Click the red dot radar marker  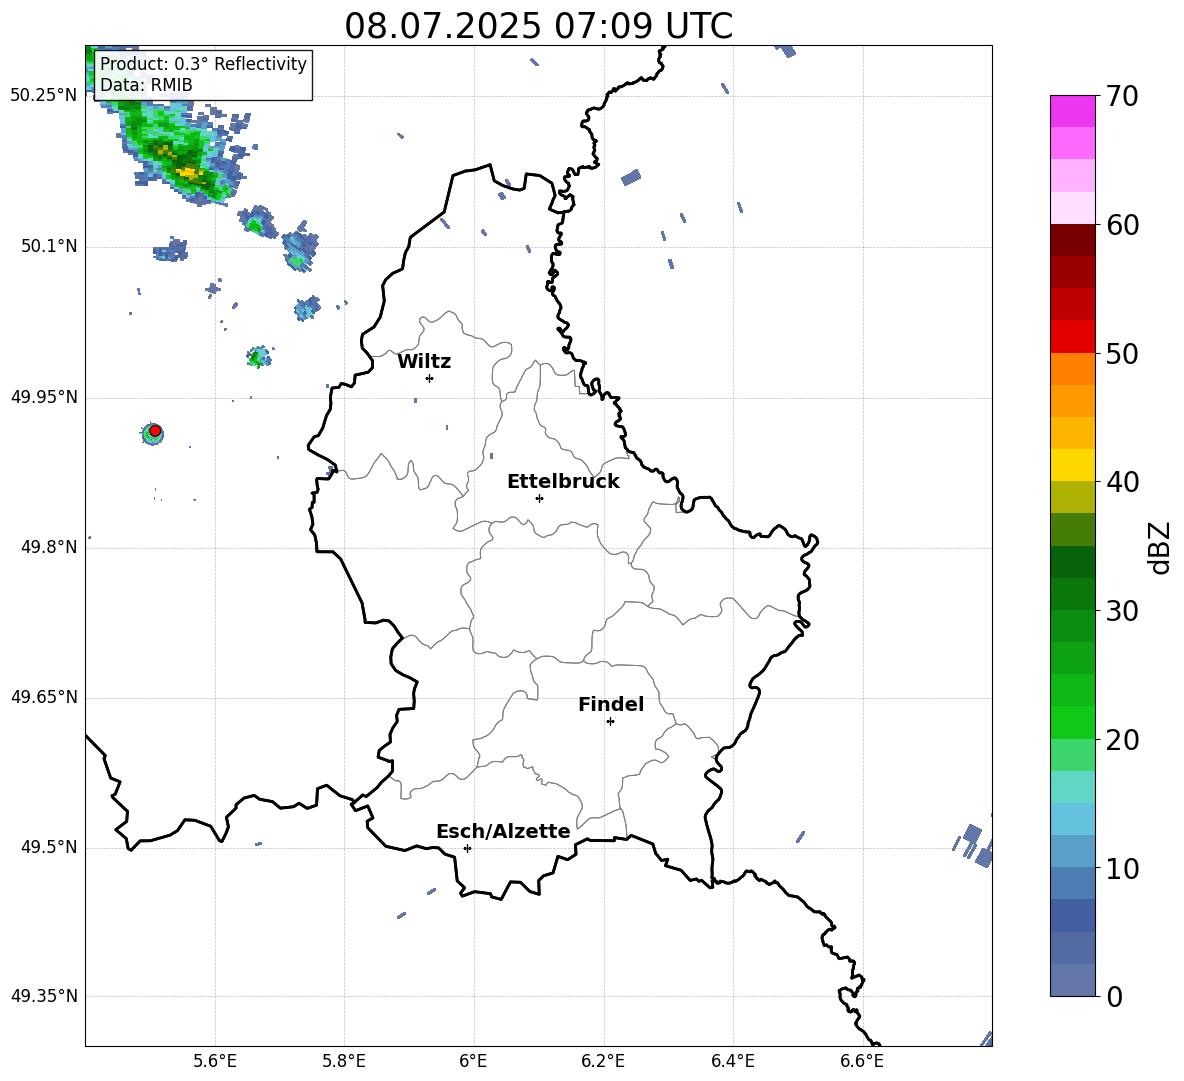155,431
